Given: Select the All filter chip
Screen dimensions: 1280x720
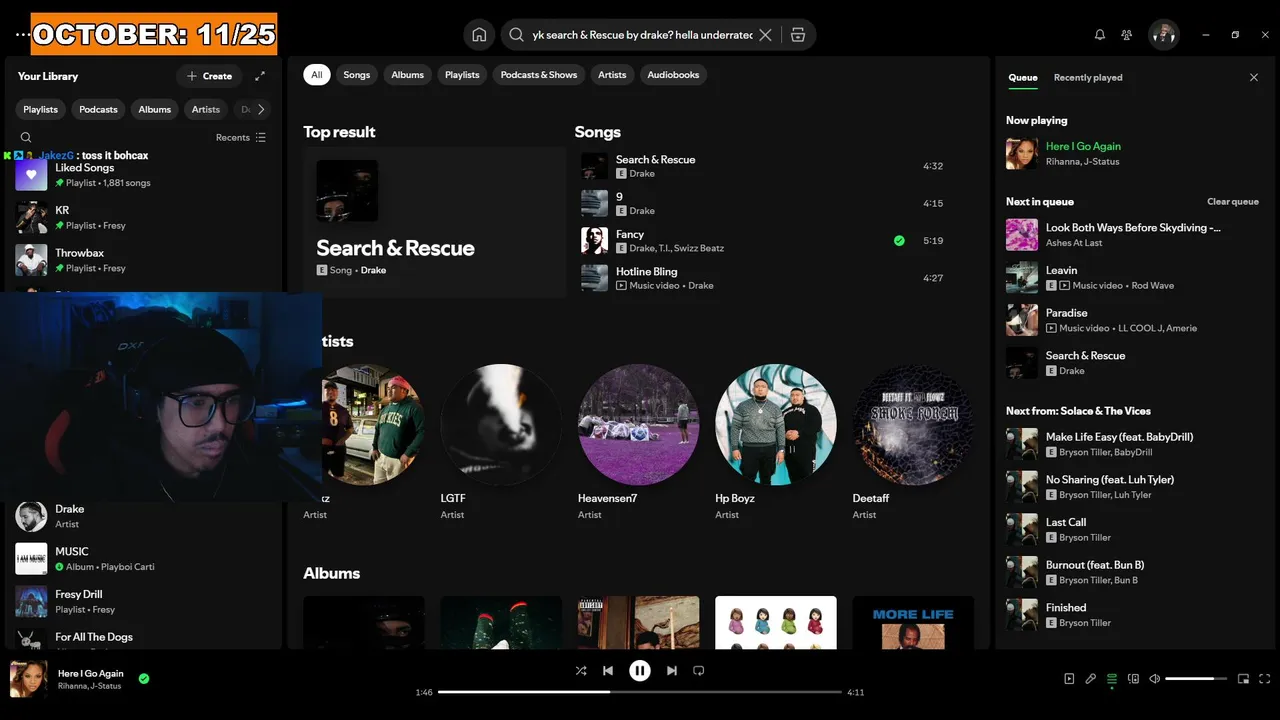Looking at the screenshot, I should click(x=317, y=75).
